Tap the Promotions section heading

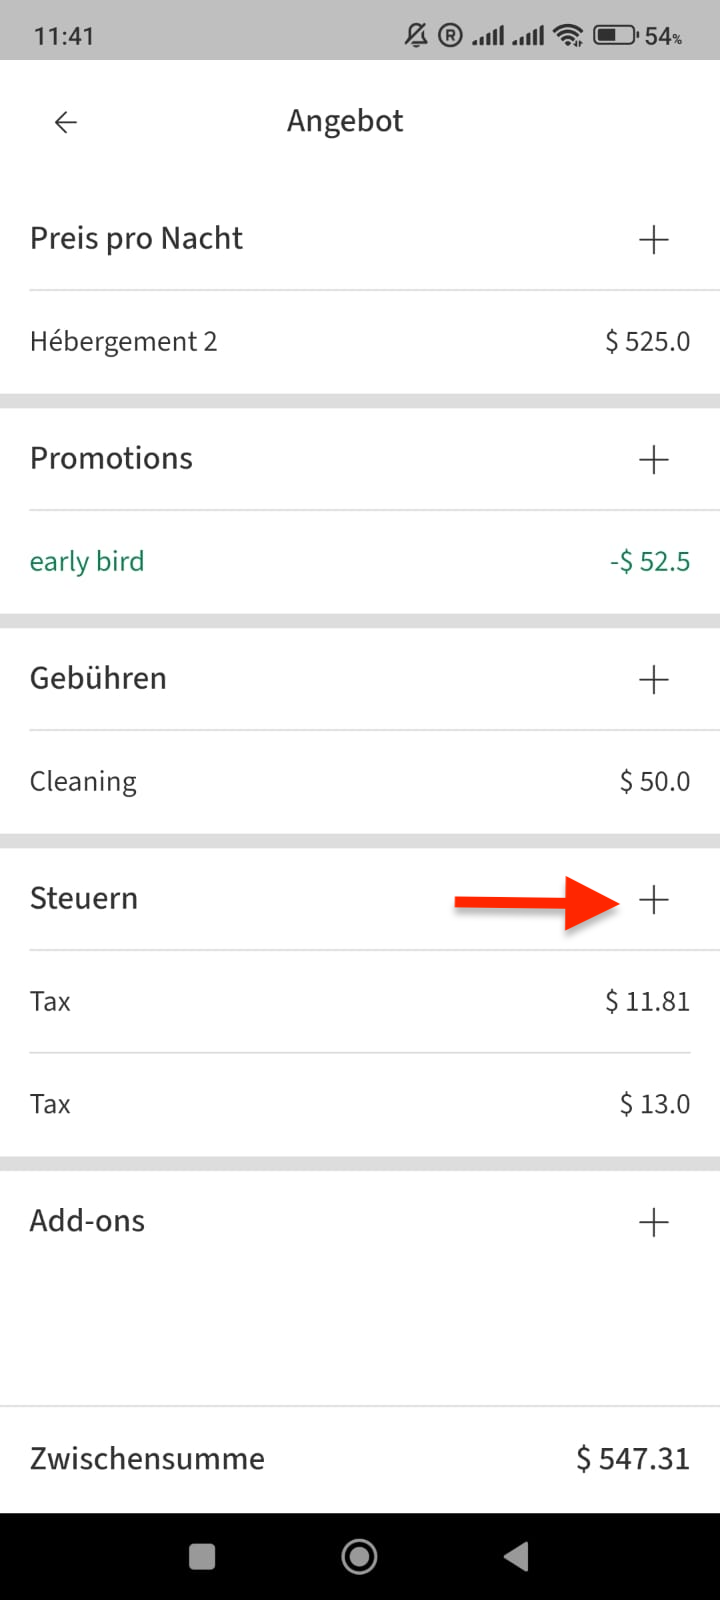tap(112, 459)
